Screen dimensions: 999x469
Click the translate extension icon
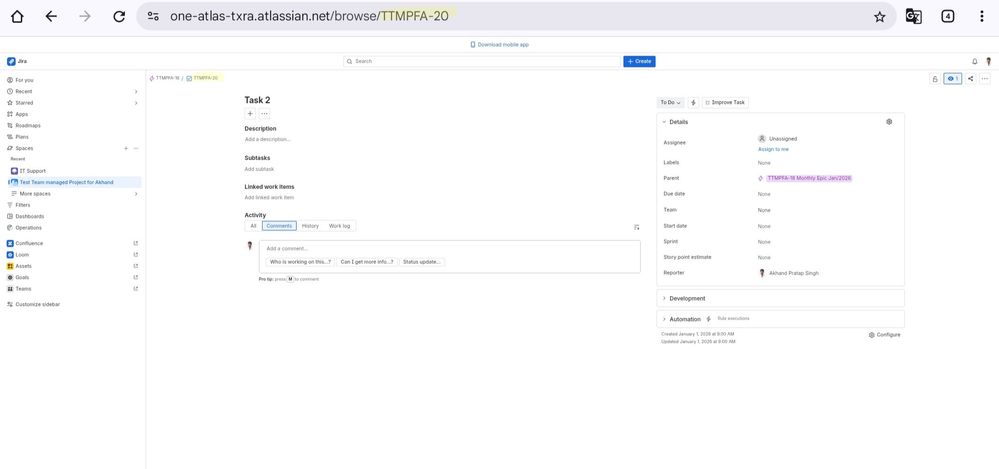pyautogui.click(x=914, y=17)
